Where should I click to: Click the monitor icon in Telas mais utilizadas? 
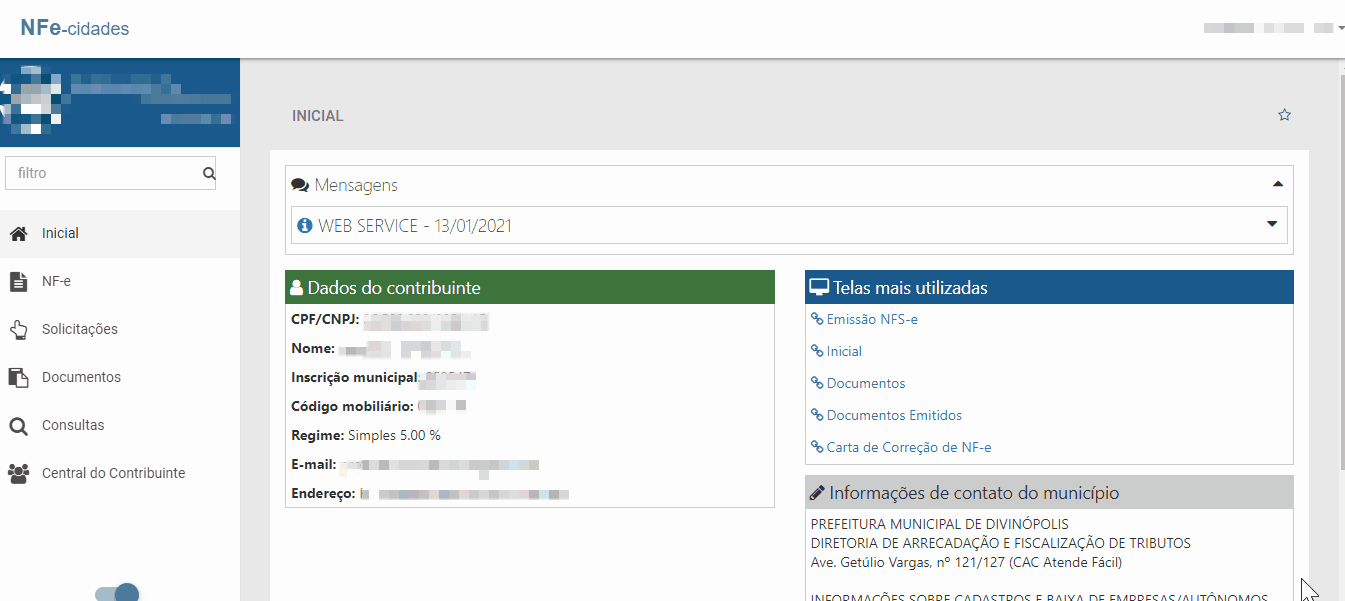820,288
